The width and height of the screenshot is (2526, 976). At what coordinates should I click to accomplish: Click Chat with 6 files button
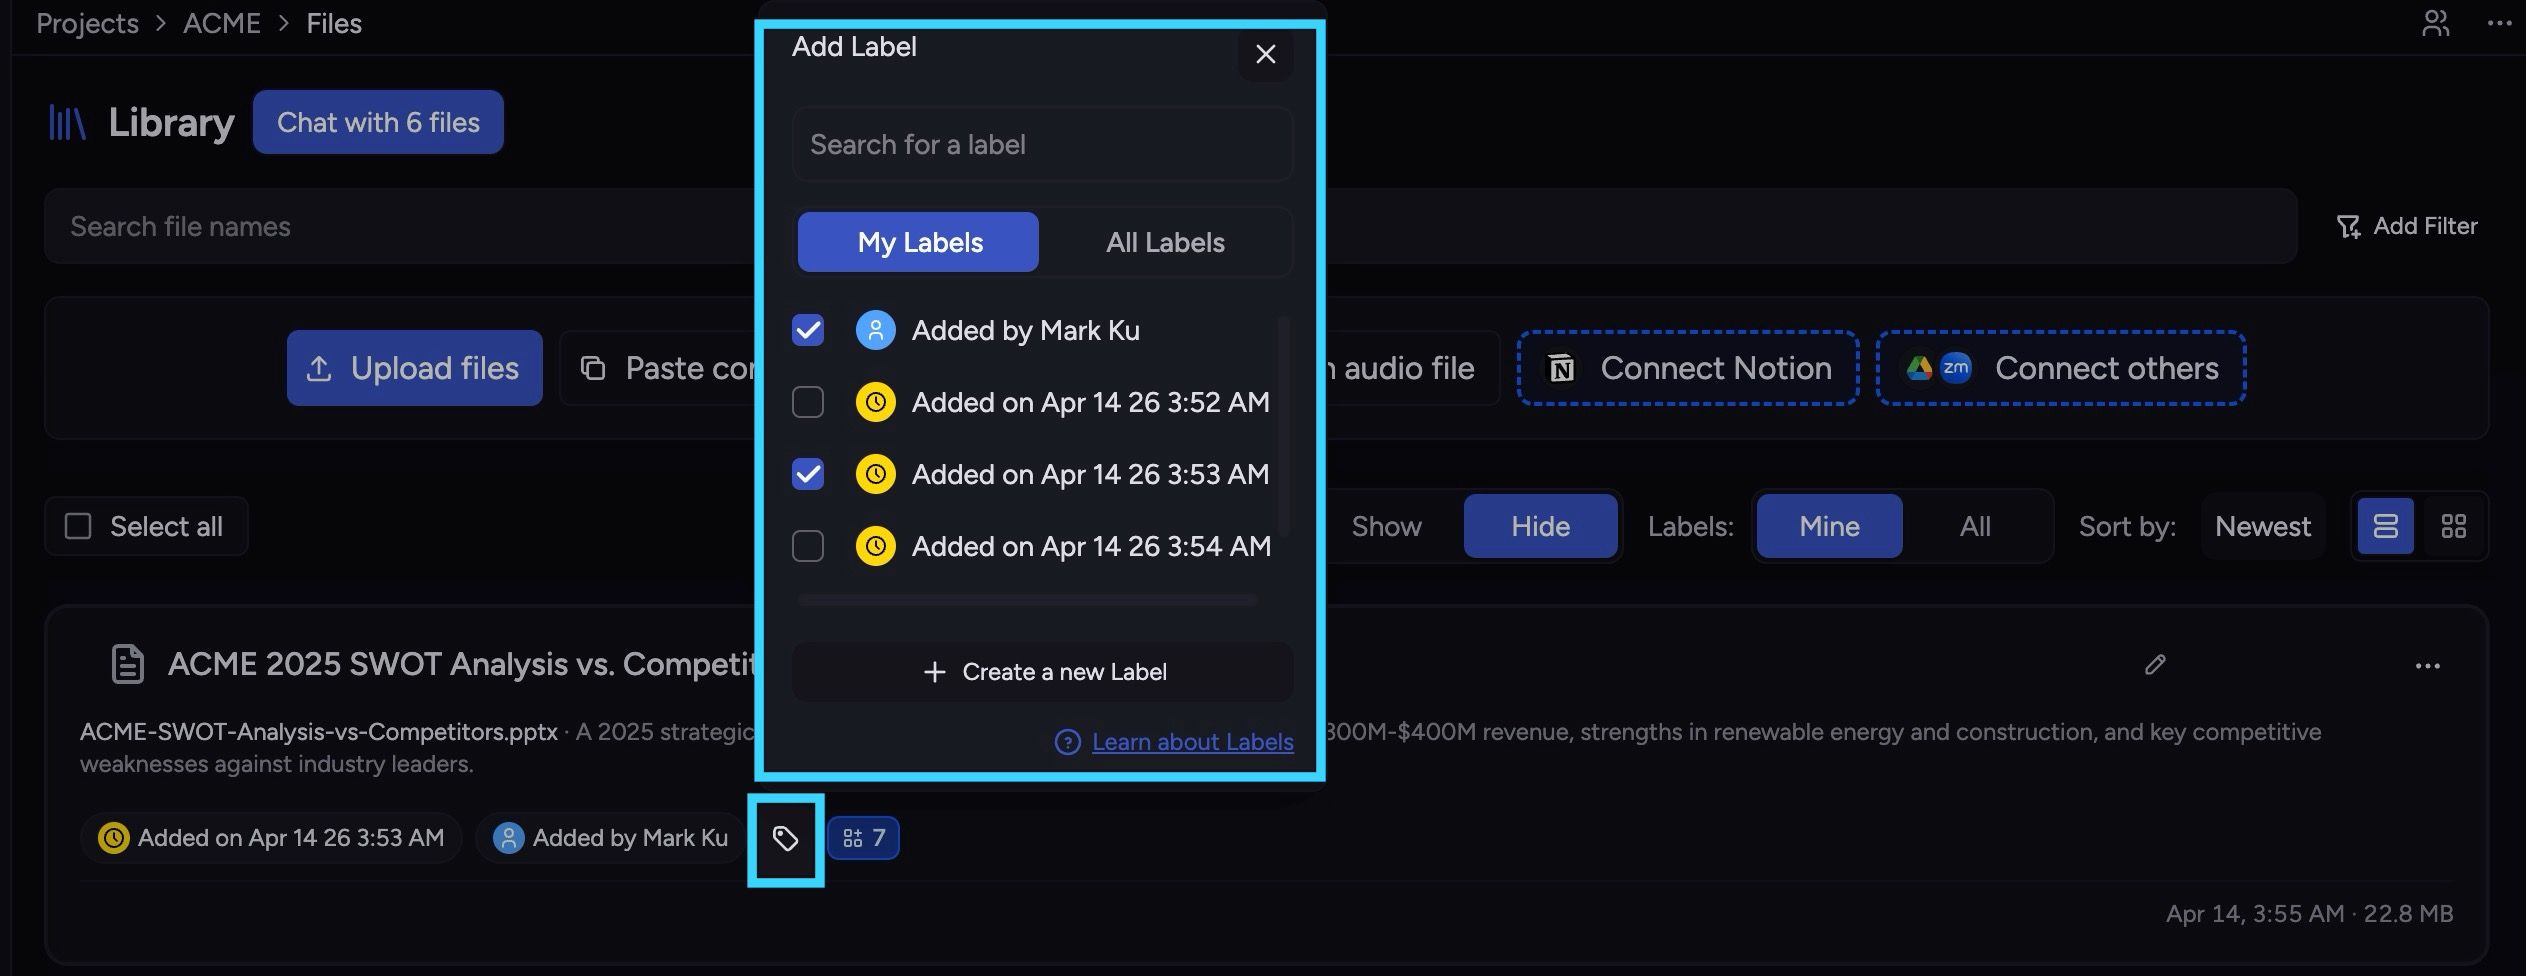point(378,122)
